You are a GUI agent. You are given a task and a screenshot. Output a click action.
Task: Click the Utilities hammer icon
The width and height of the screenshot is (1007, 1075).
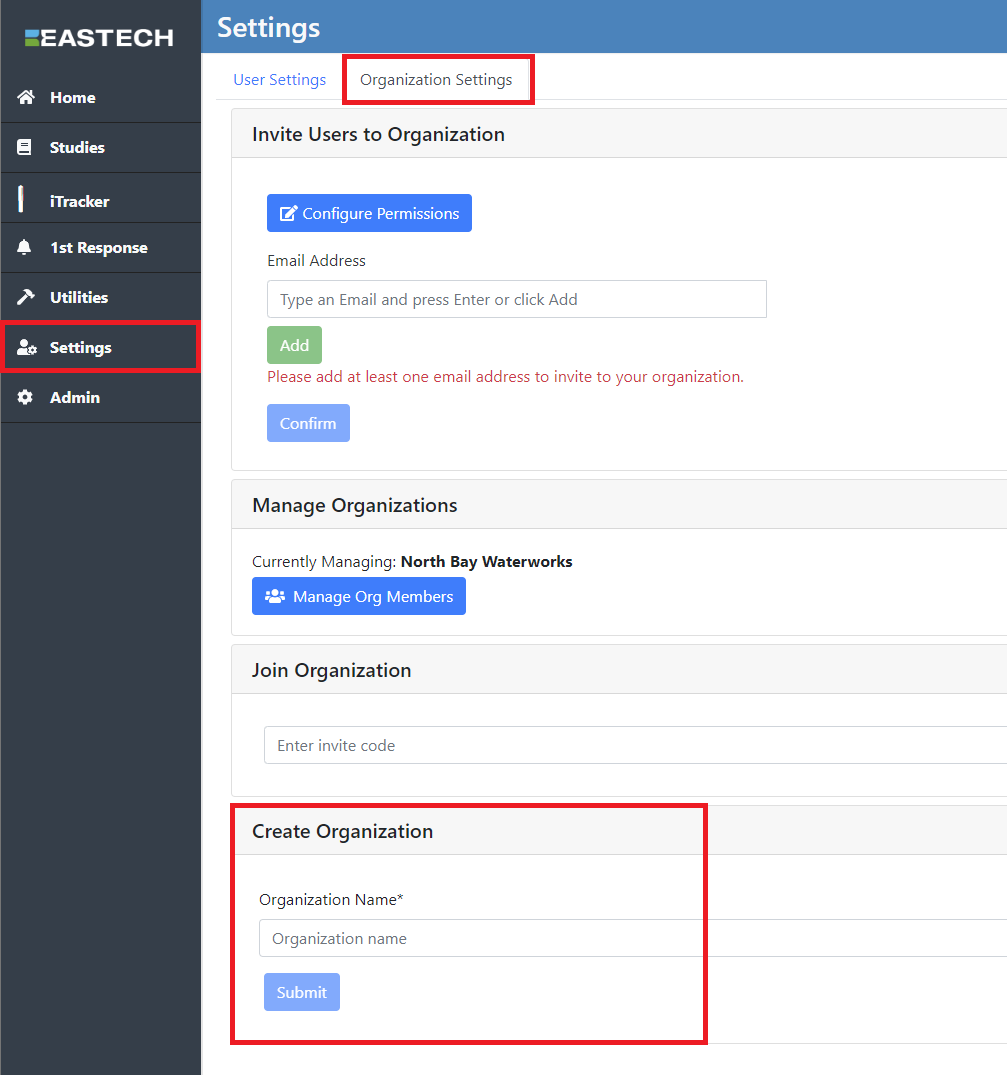[26, 297]
